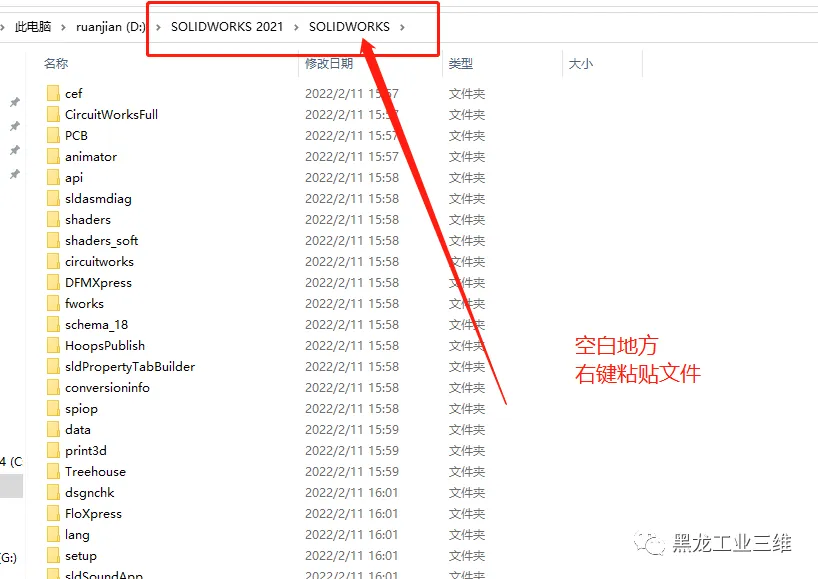The image size is (818, 579).
Task: Select the spiop folder icon
Action: pyautogui.click(x=53, y=408)
